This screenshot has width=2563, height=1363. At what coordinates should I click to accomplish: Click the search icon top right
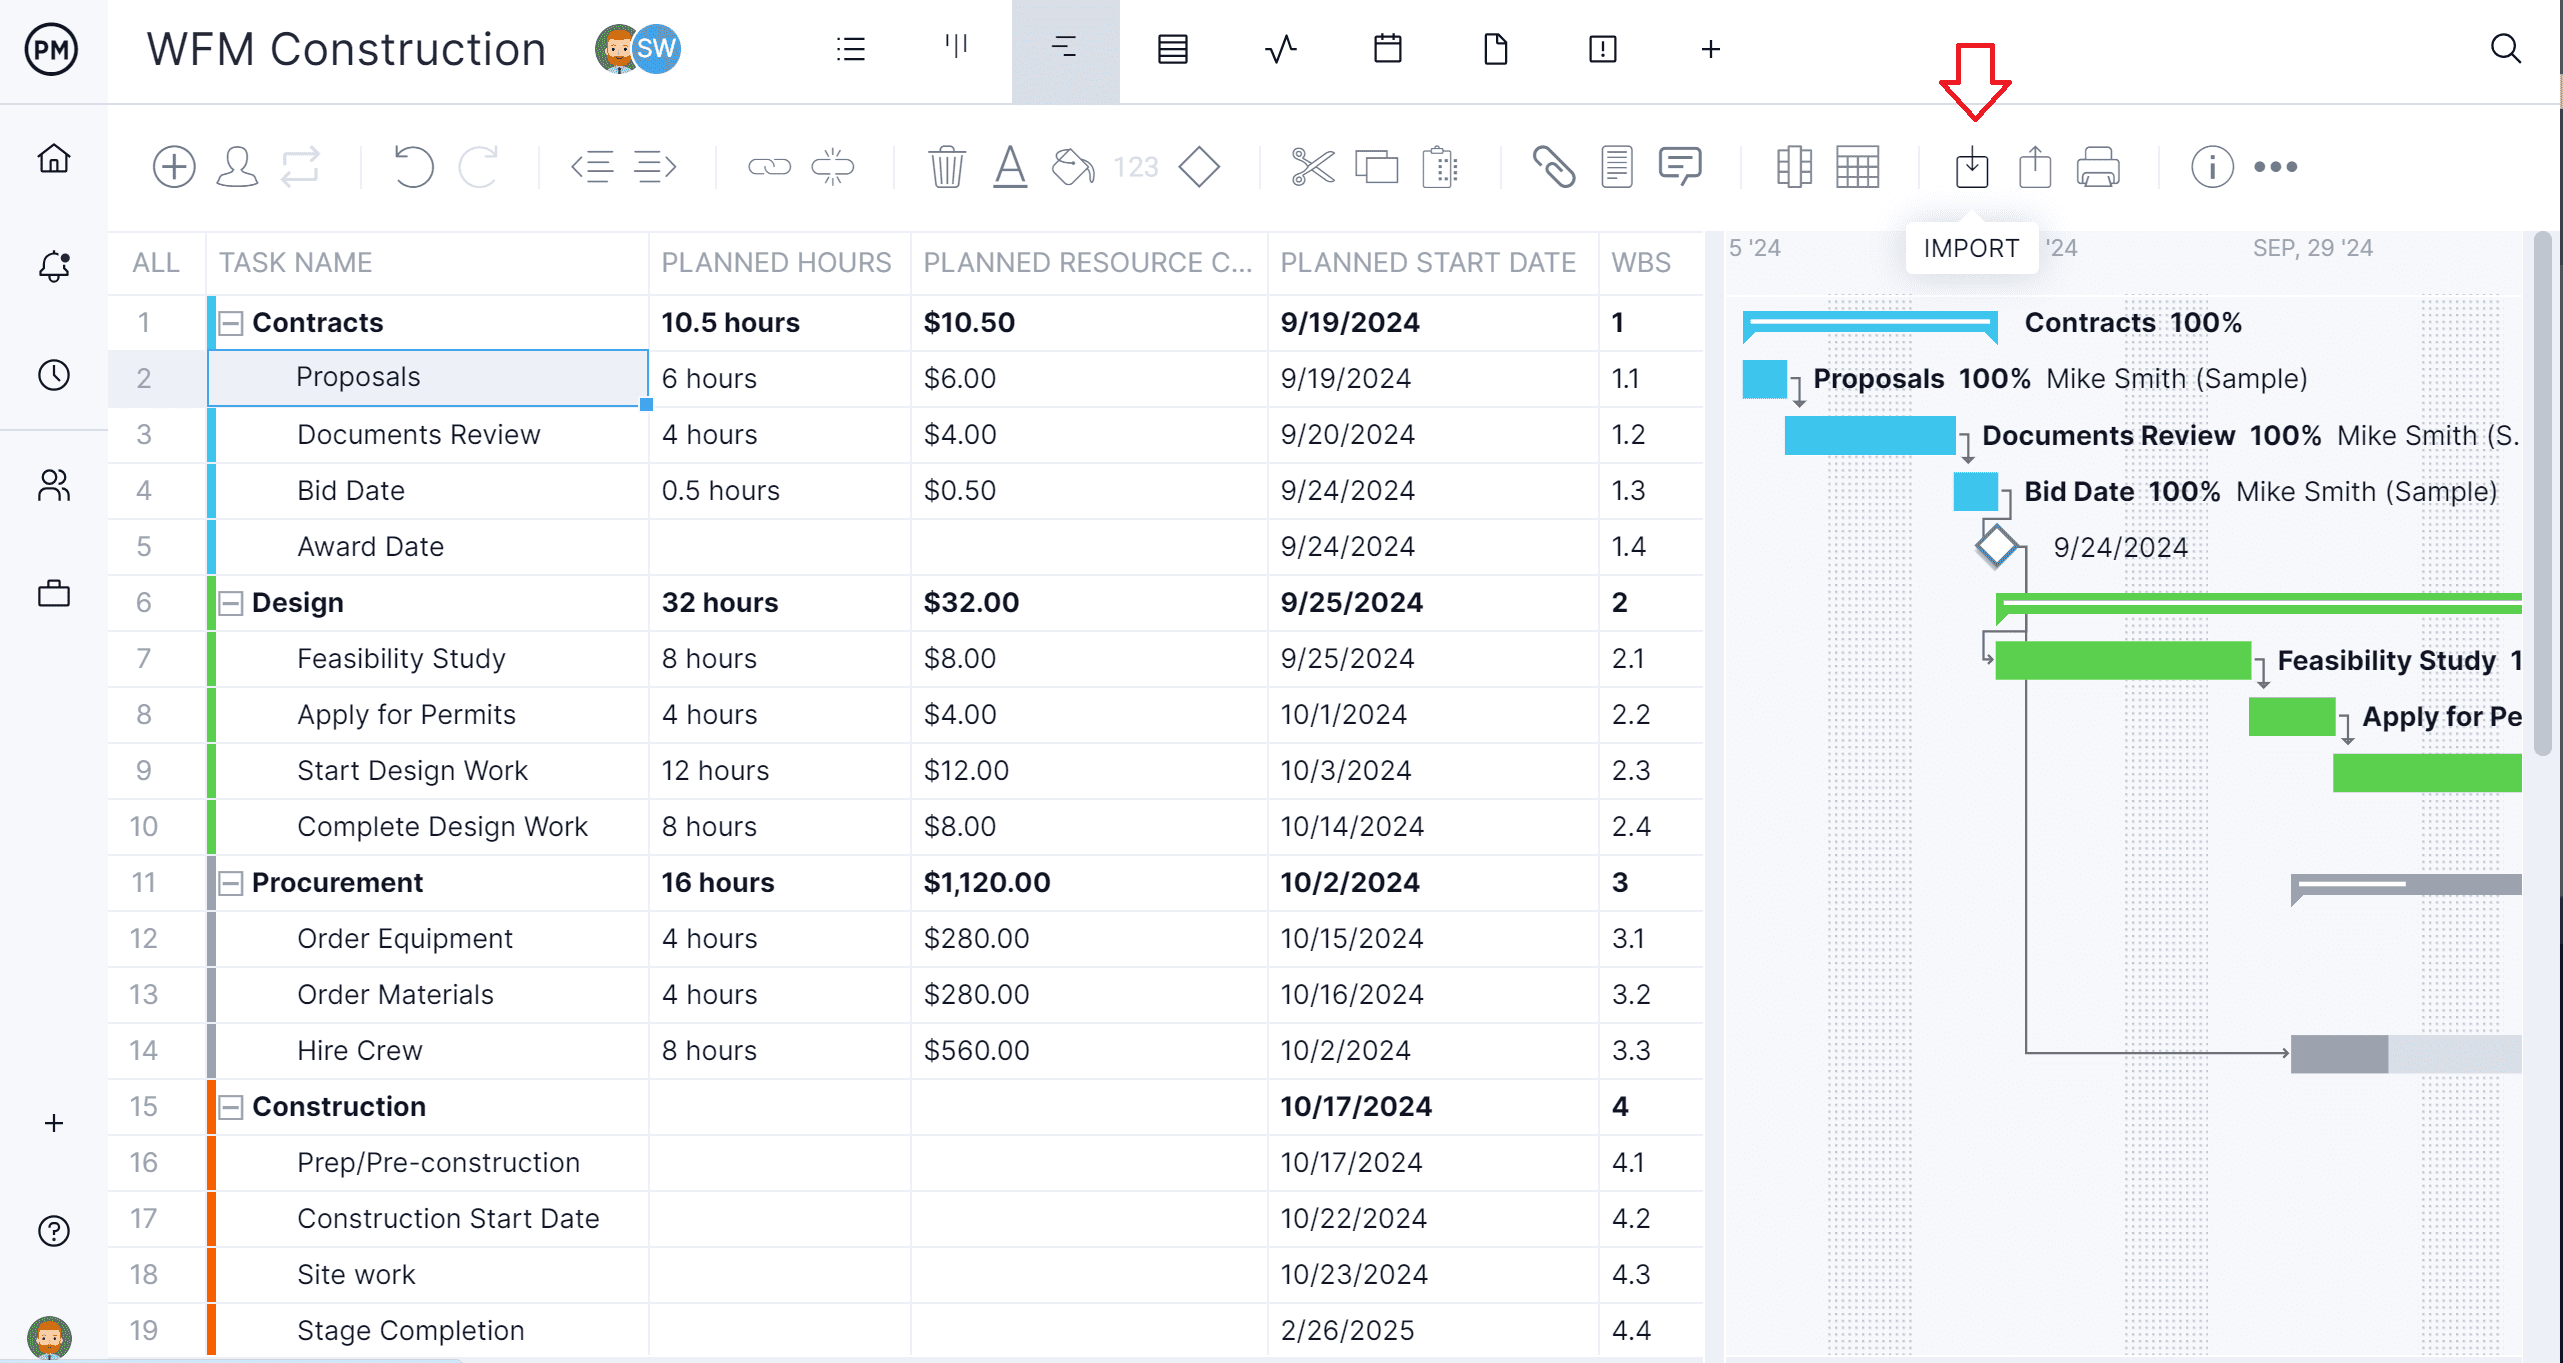pyautogui.click(x=2505, y=47)
